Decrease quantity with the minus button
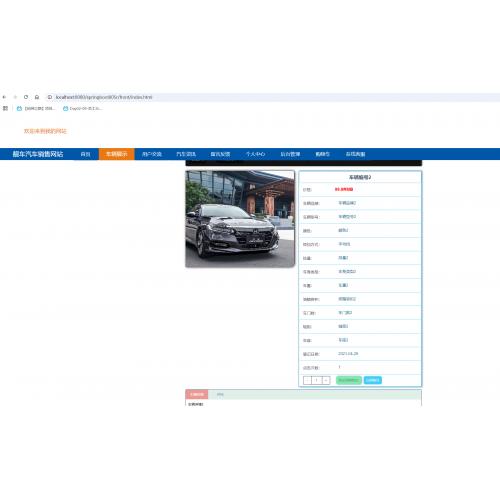The image size is (500, 500). [307, 380]
